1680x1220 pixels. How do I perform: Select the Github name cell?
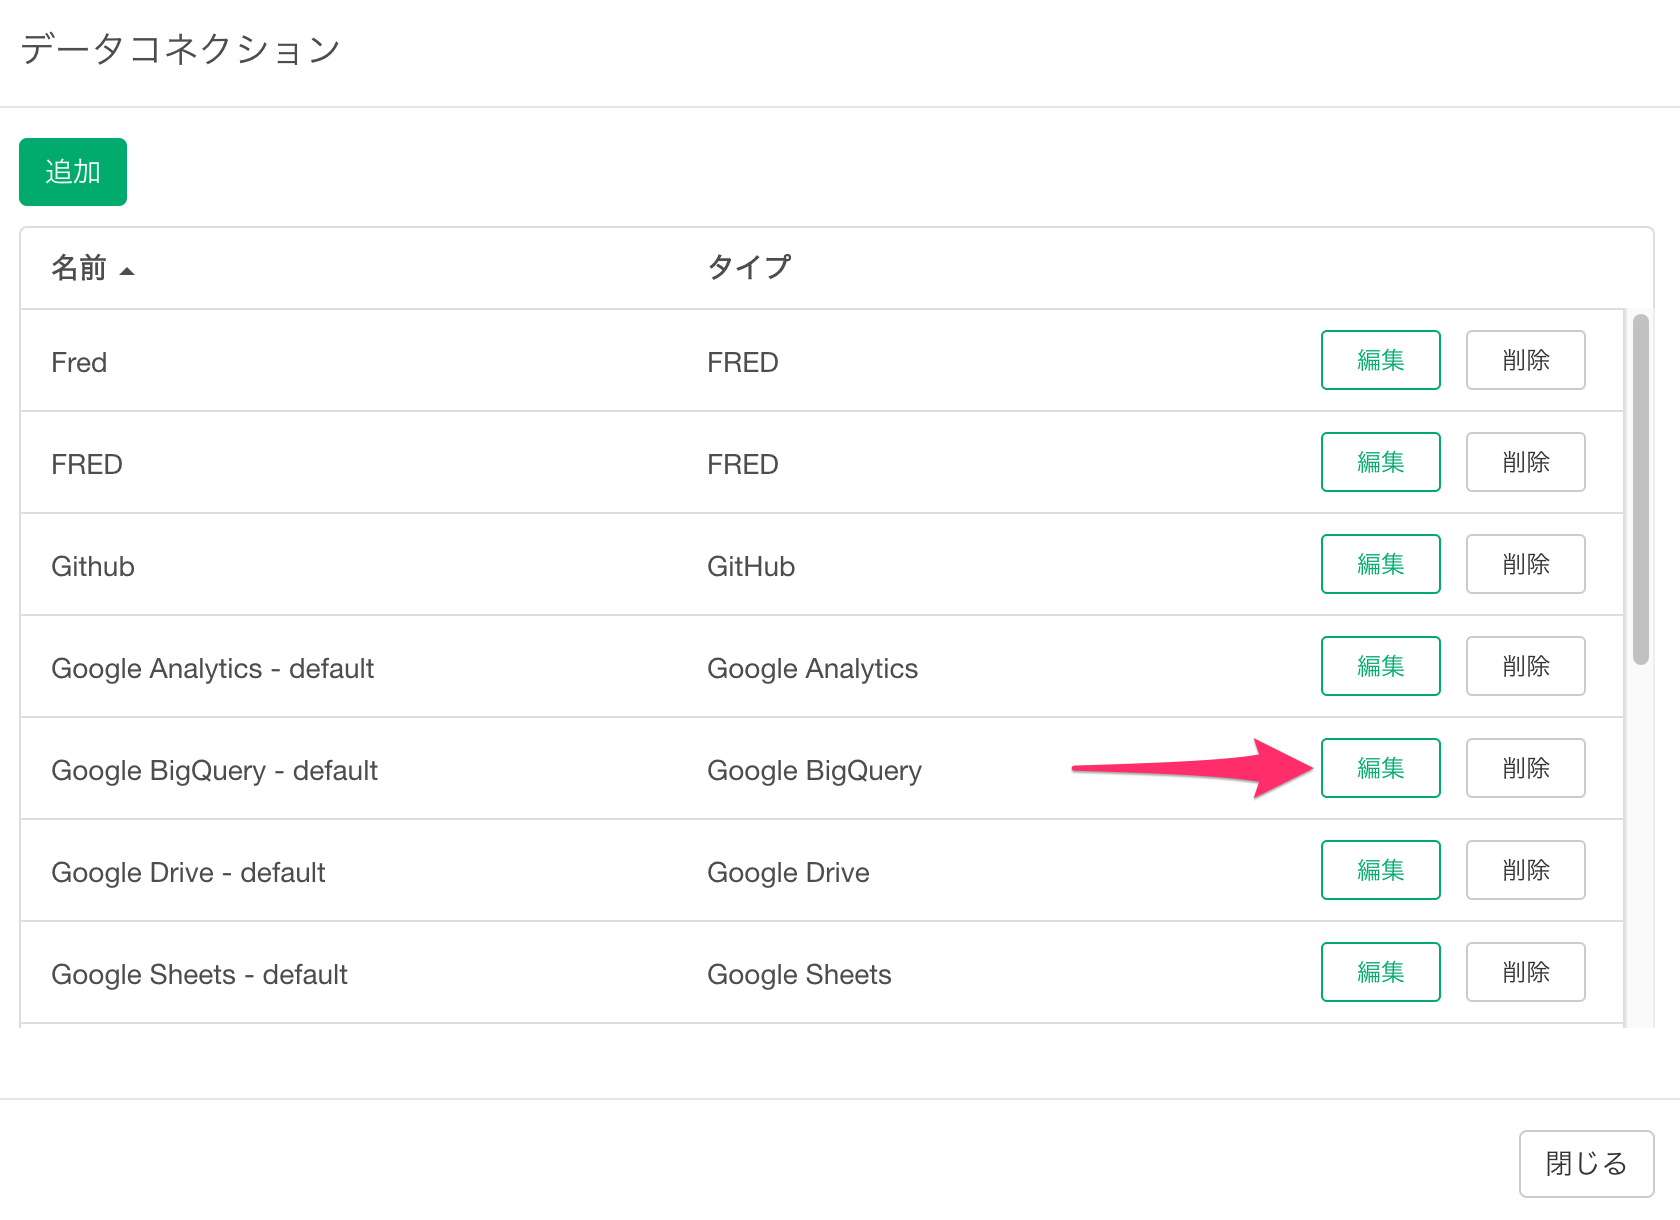coord(93,566)
